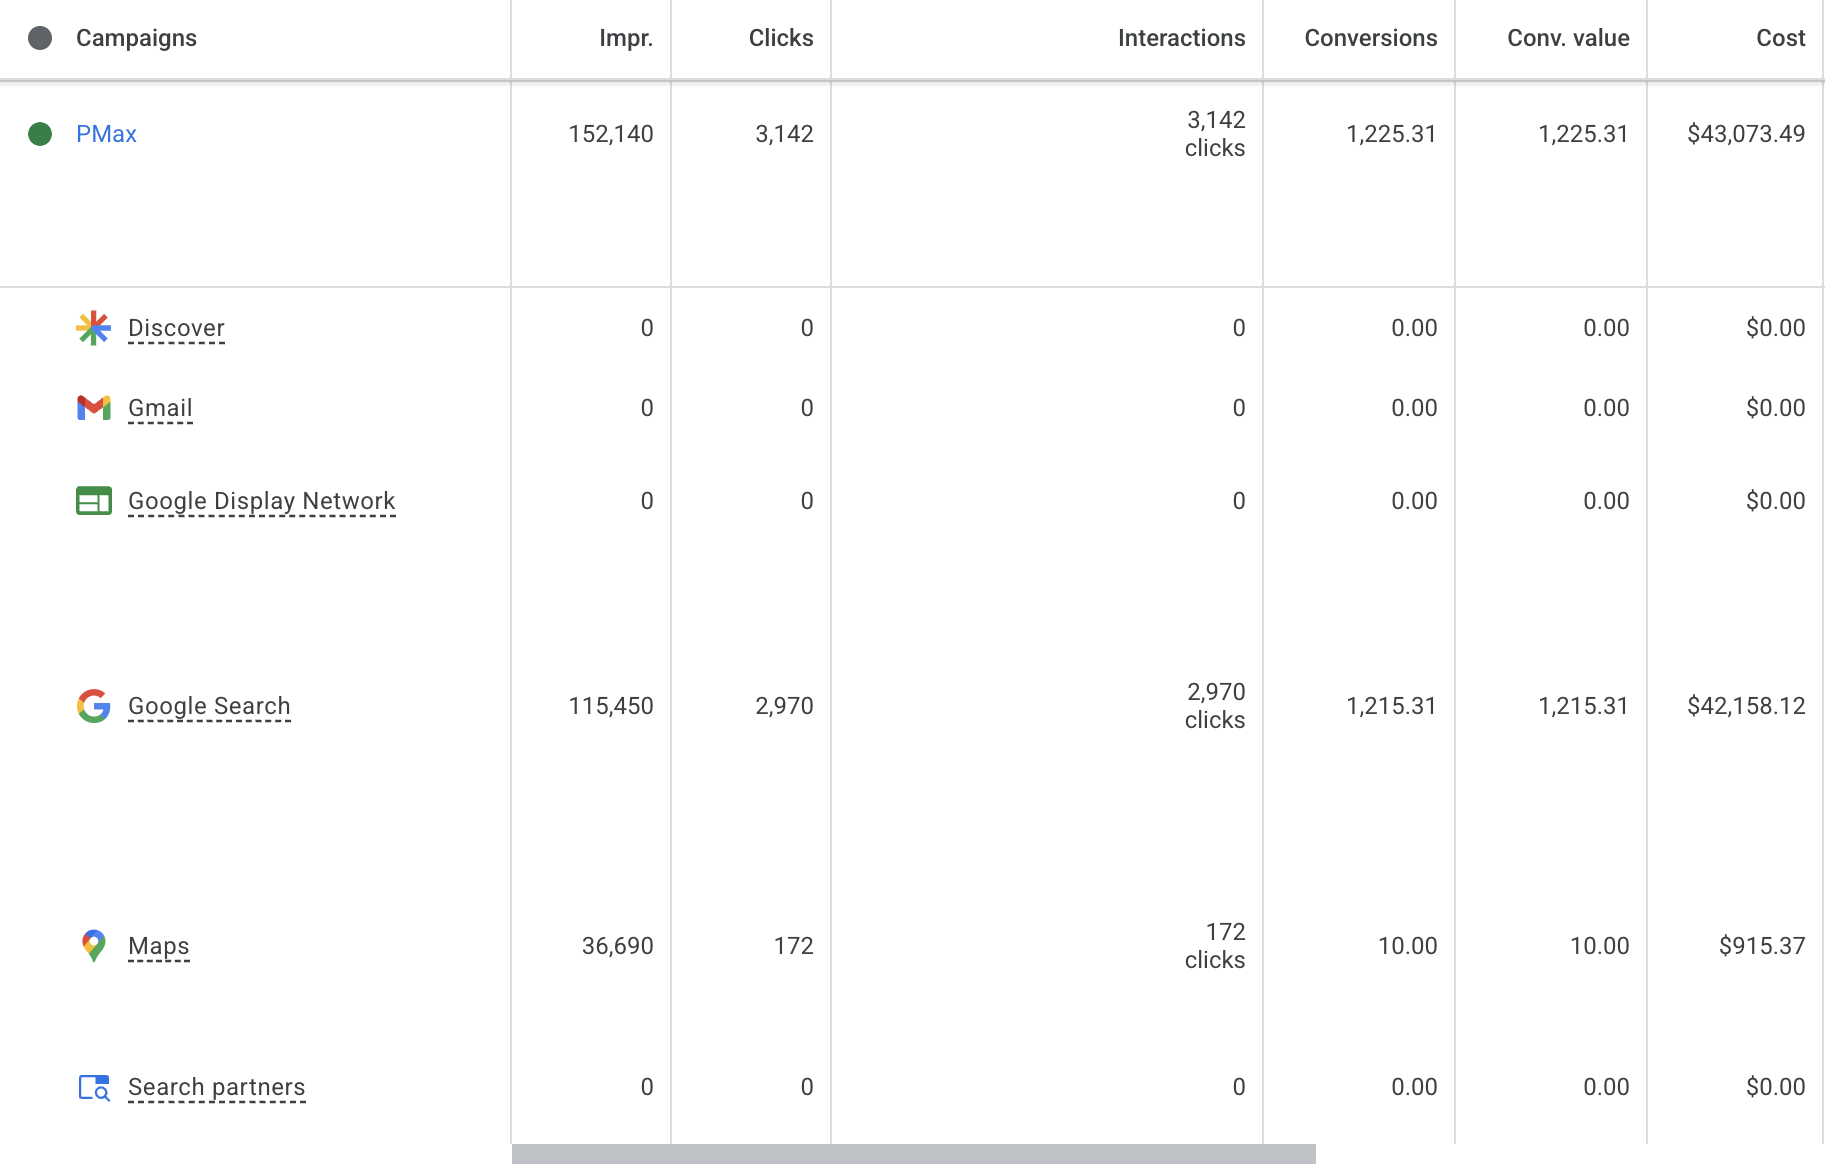Sort by the Impr. column header
1825x1164 pixels.
coord(625,38)
